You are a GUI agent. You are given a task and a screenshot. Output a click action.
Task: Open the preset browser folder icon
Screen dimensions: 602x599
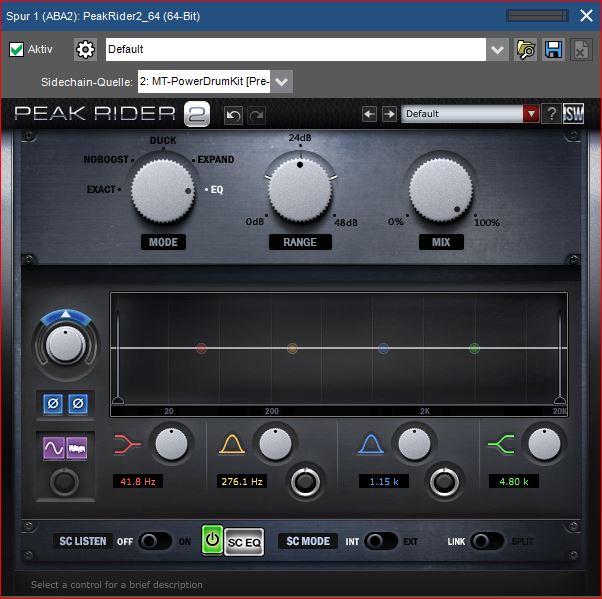pyautogui.click(x=525, y=49)
